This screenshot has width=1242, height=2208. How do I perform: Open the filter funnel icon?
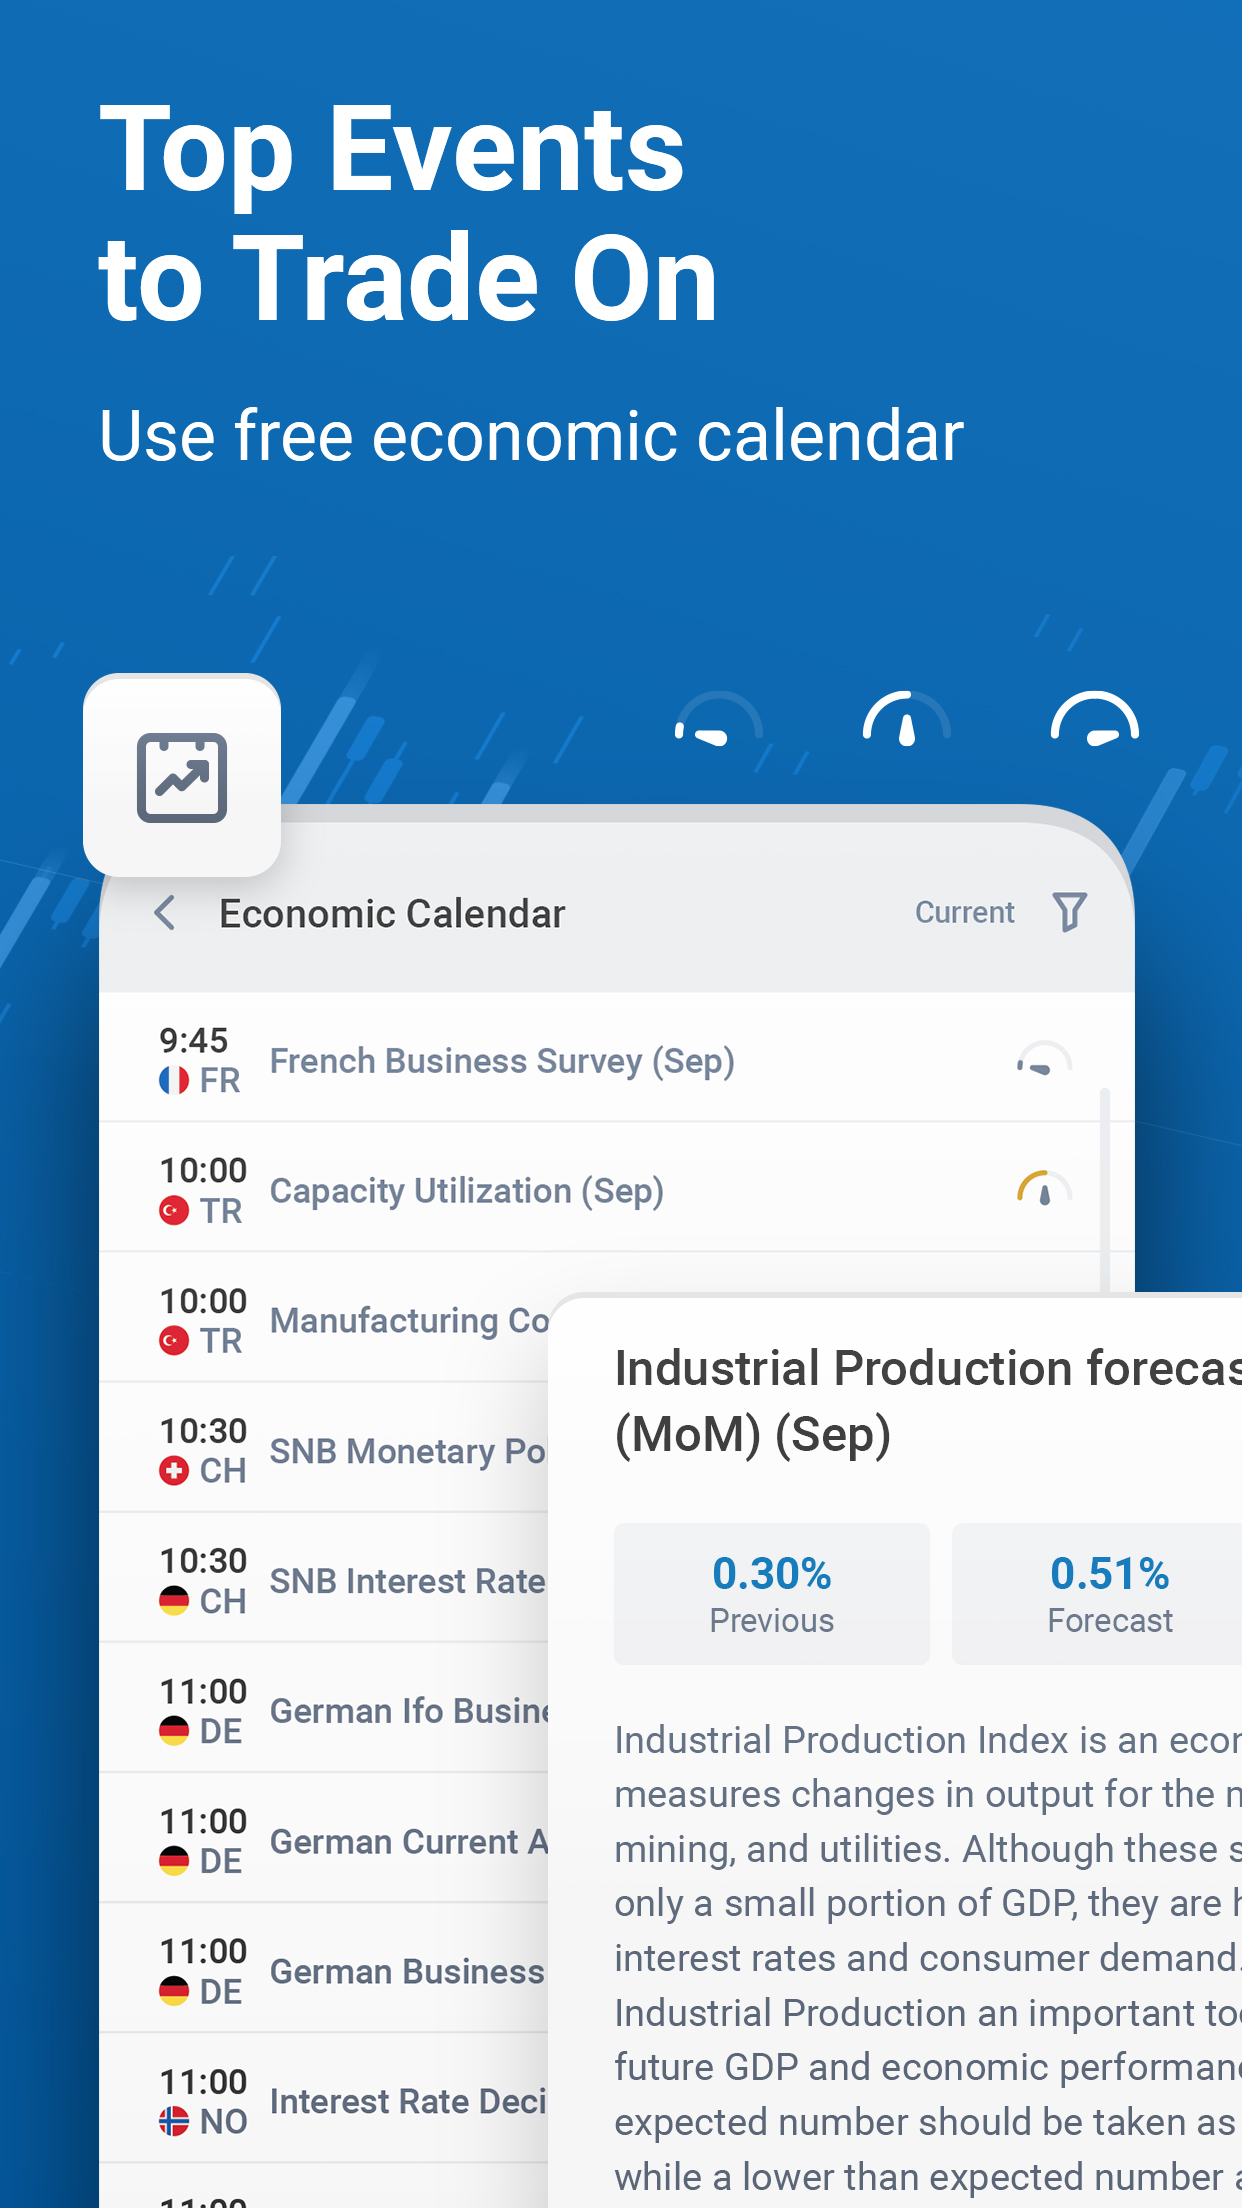(1069, 912)
